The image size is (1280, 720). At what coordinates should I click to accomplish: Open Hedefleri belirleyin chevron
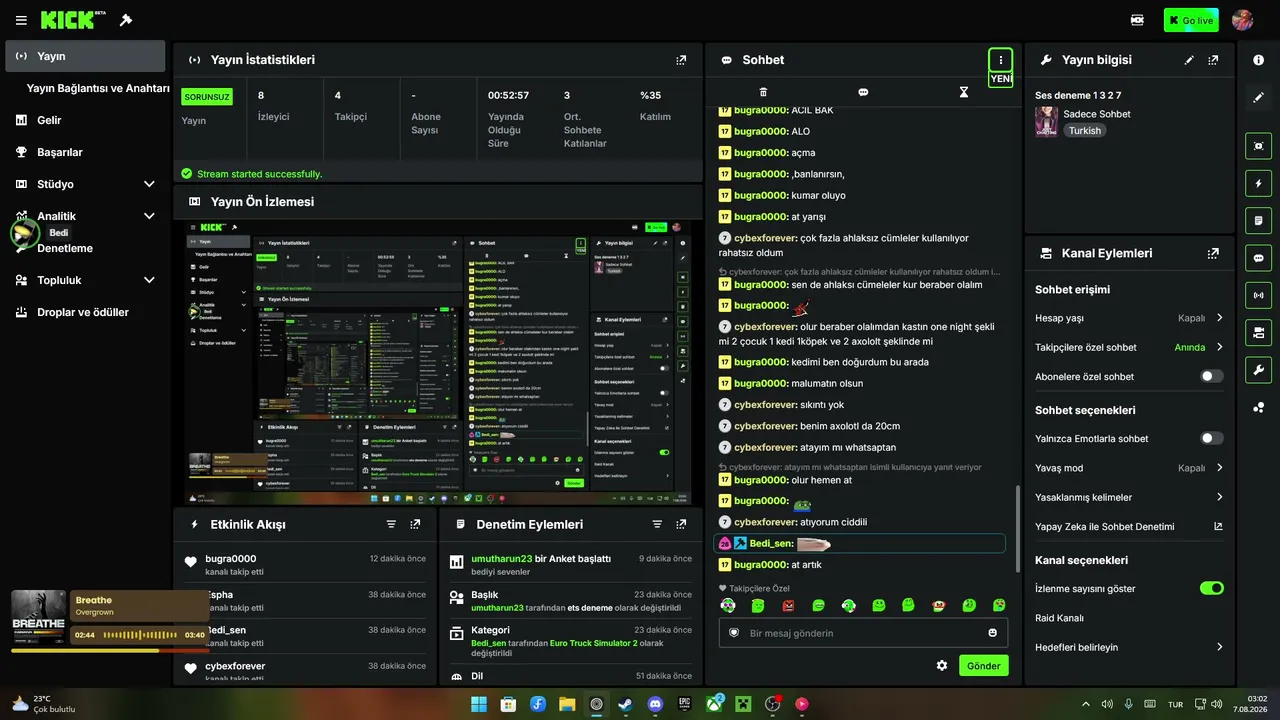point(1219,647)
